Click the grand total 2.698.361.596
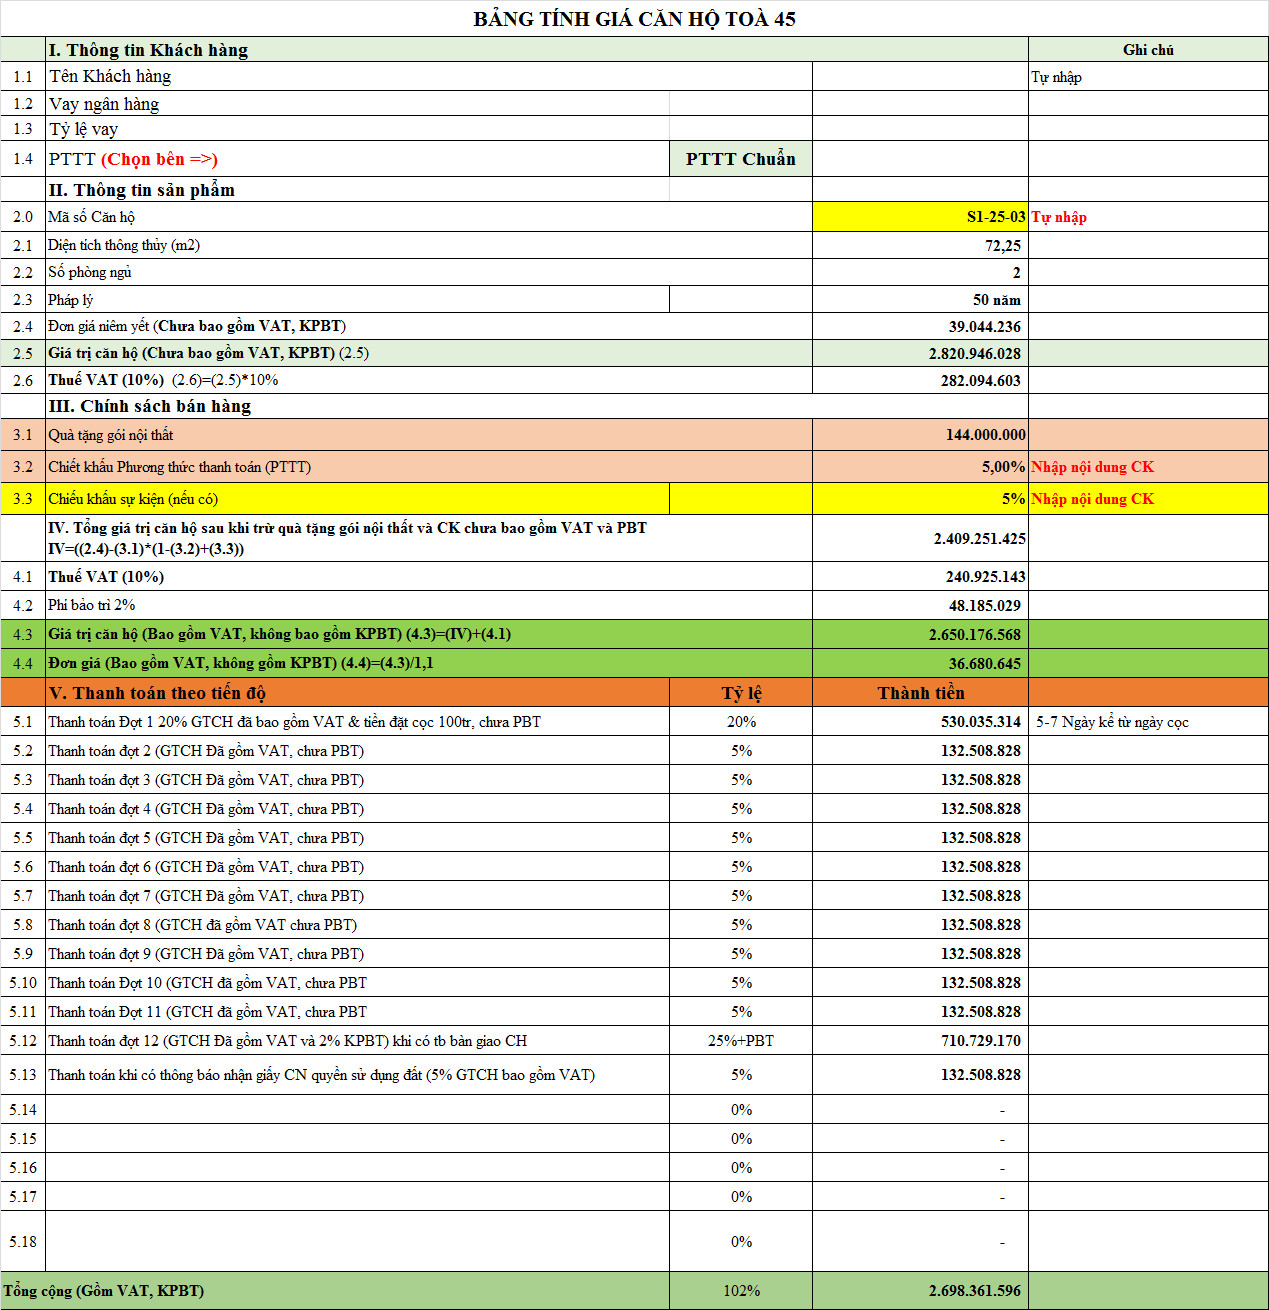 coord(974,1291)
